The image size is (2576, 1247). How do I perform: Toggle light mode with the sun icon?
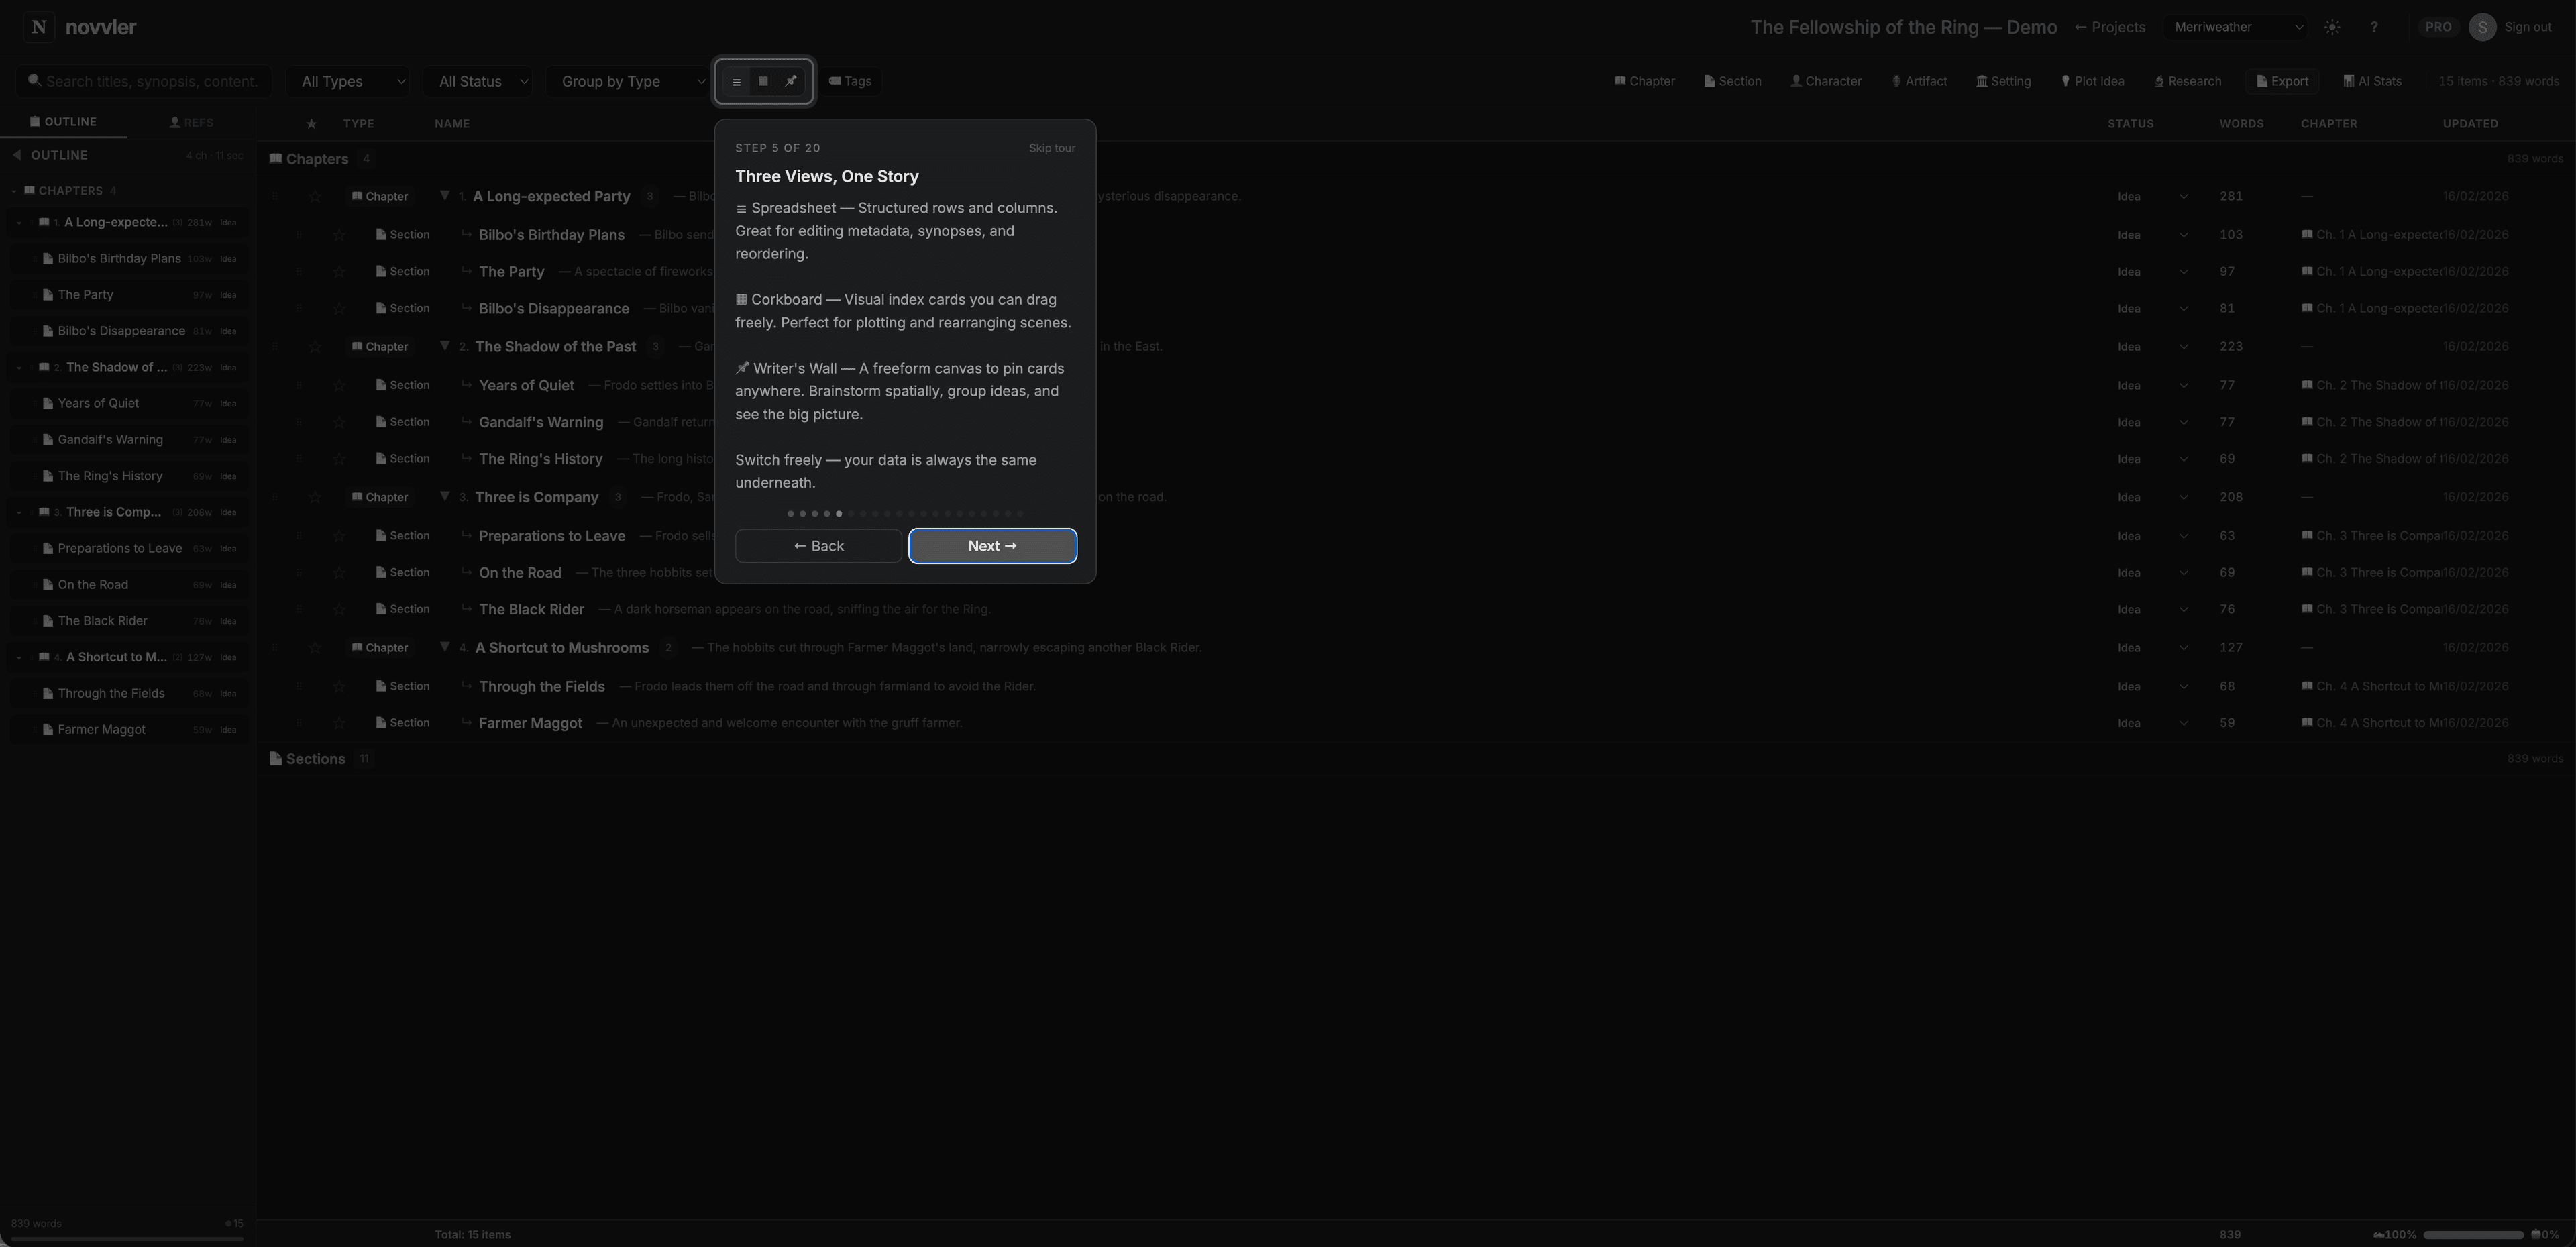(x=2332, y=27)
